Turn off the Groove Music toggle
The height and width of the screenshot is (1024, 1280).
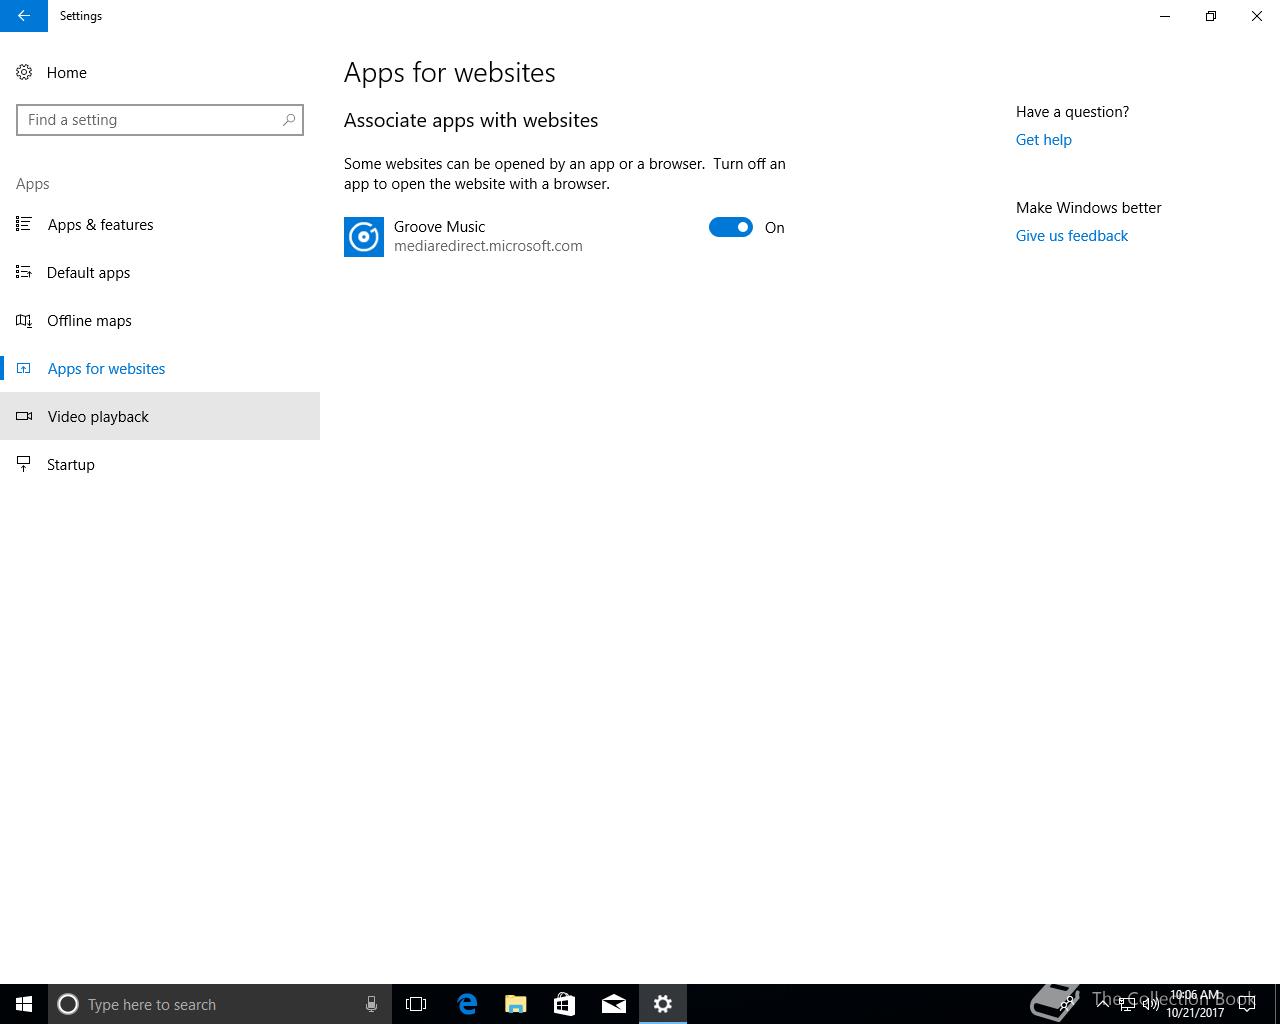click(731, 227)
